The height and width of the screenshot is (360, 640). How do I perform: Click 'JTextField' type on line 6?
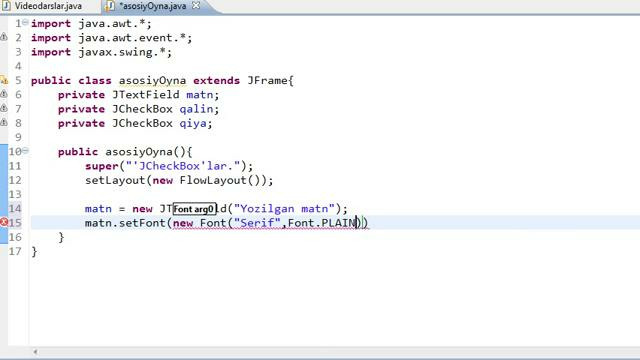pyautogui.click(x=146, y=95)
